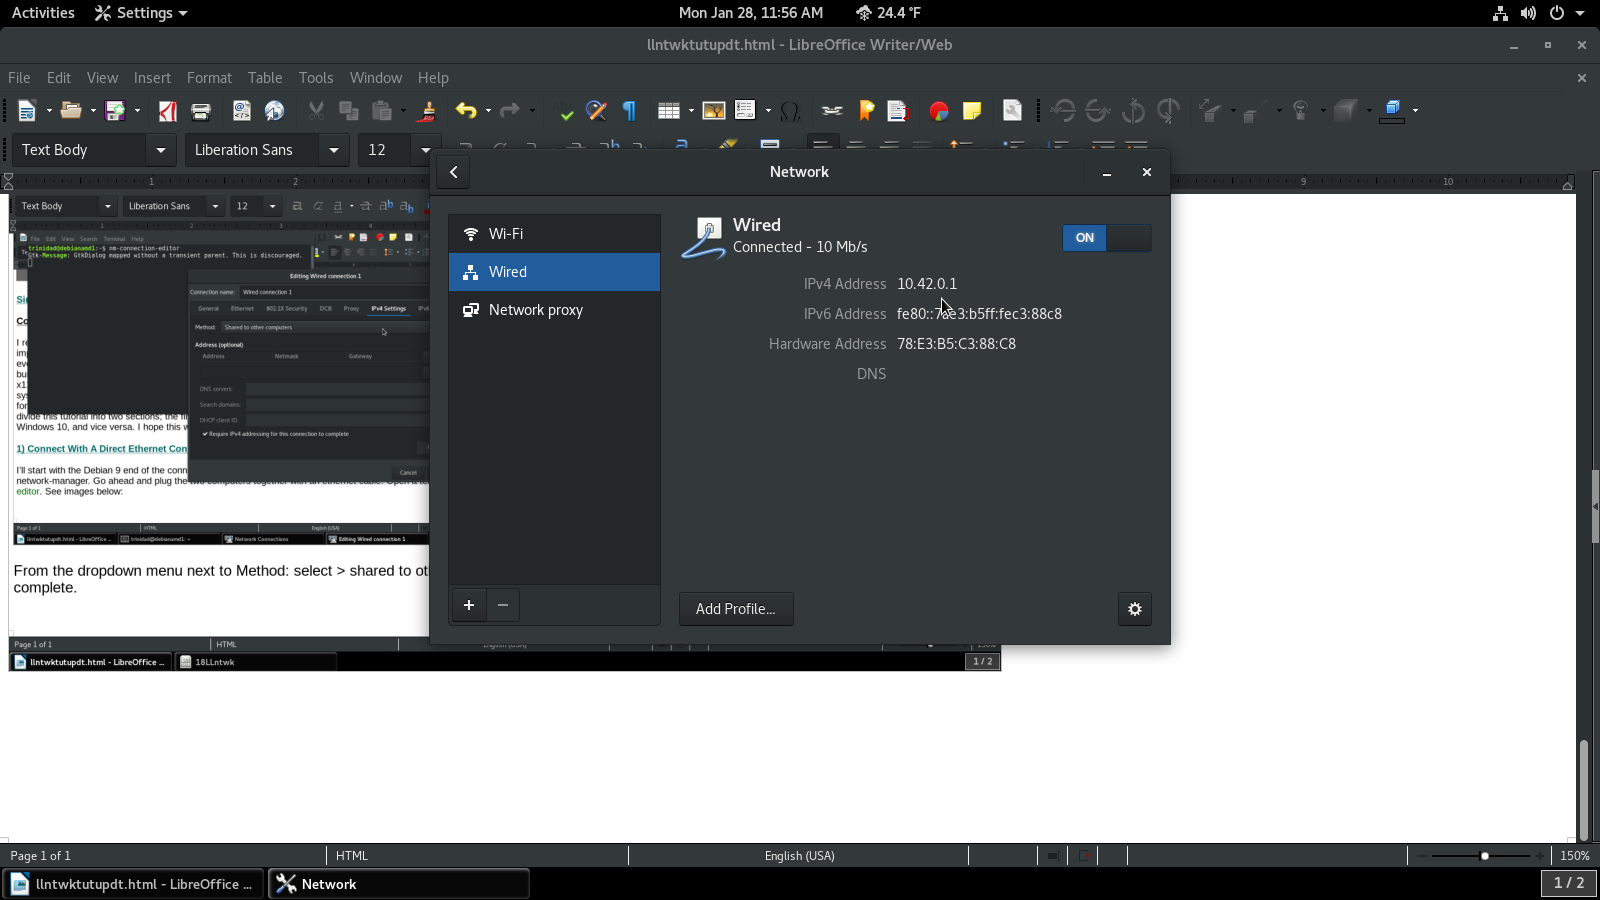Select Wired in Network sidebar
The image size is (1600, 900).
click(554, 272)
